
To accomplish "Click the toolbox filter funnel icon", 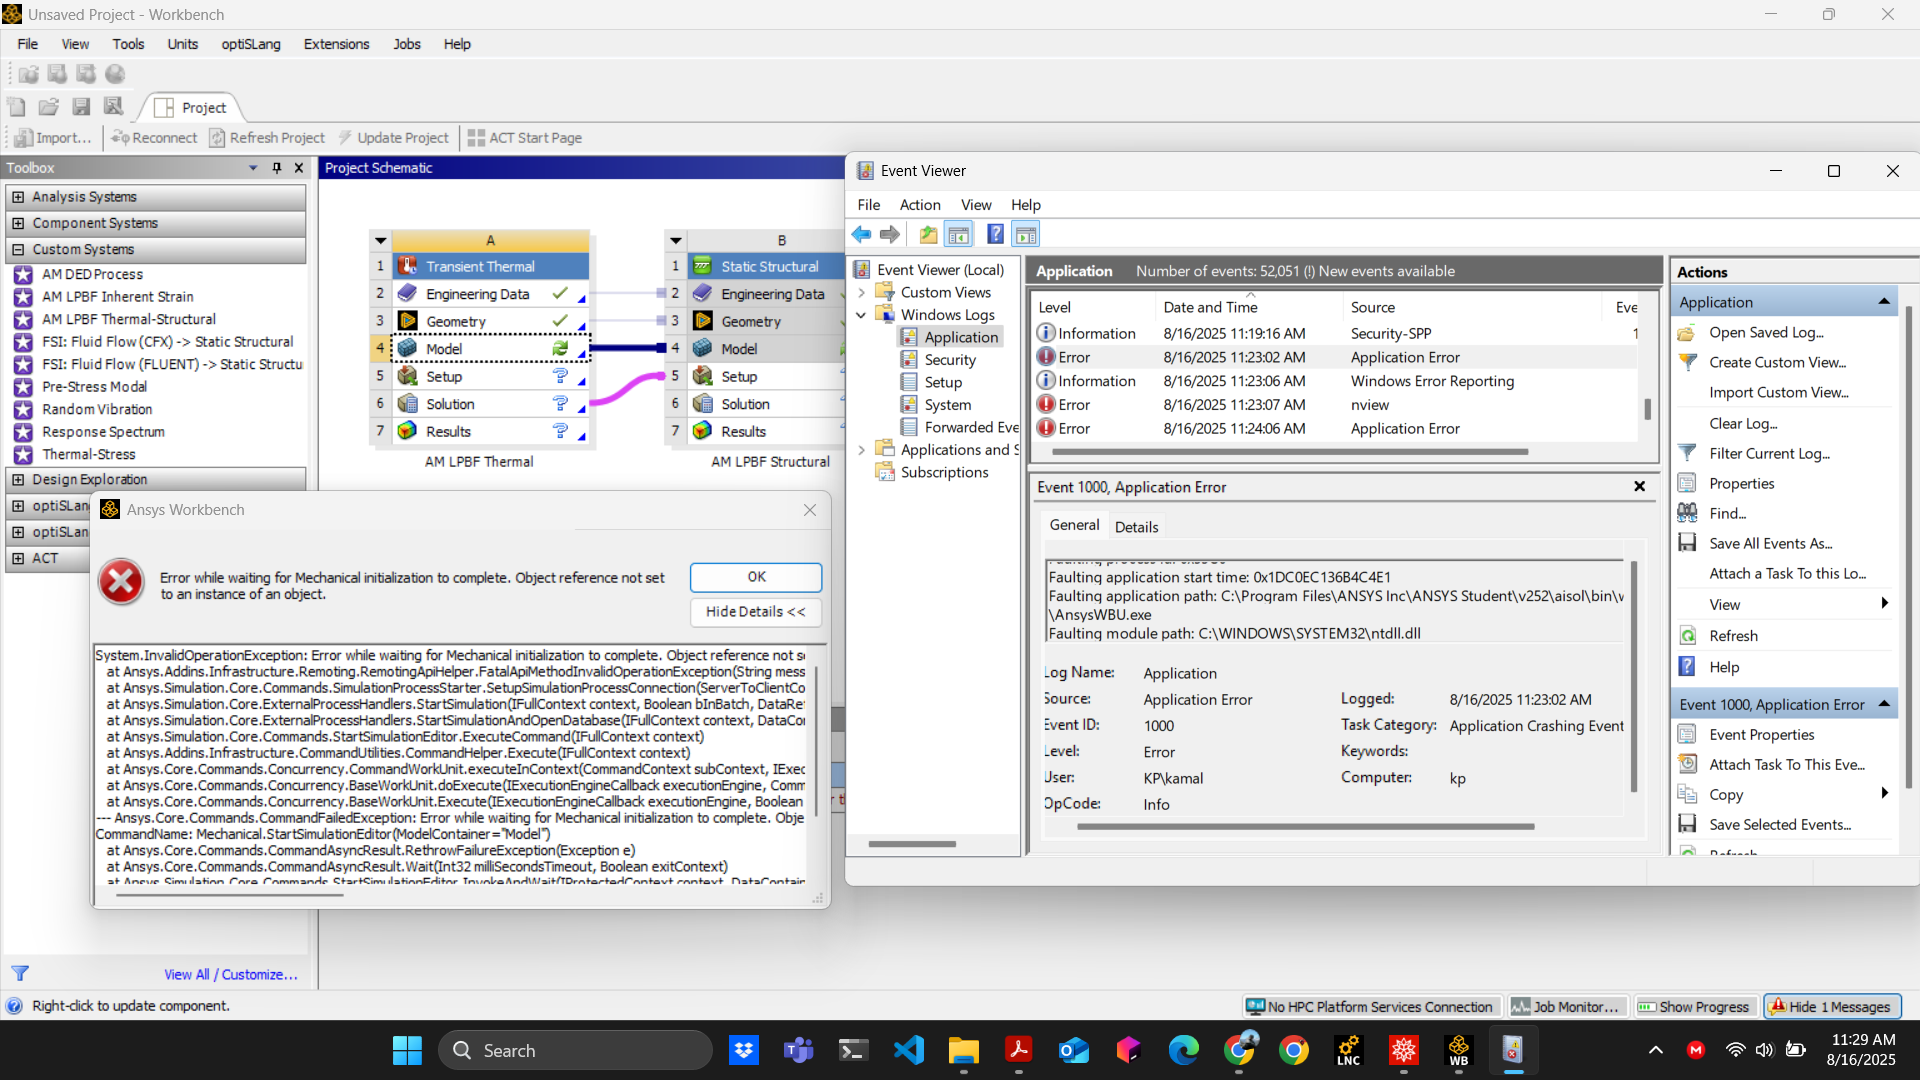I will tap(20, 974).
